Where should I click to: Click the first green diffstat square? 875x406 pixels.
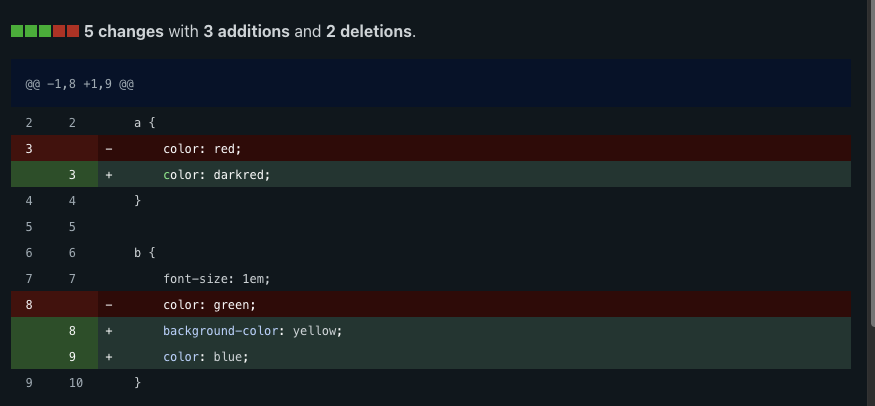click(x=17, y=31)
